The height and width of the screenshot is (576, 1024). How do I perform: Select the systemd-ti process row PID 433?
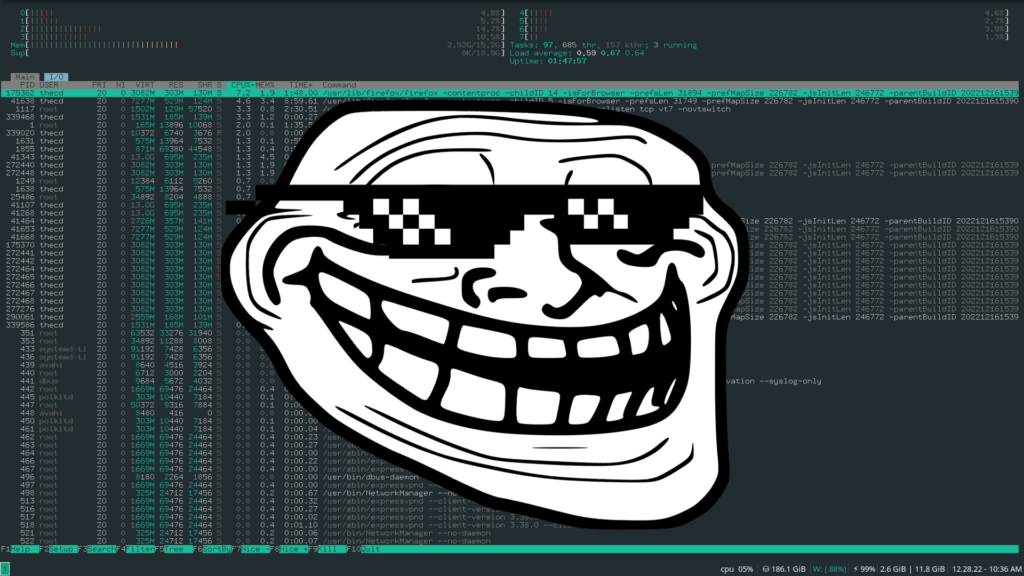[509, 349]
